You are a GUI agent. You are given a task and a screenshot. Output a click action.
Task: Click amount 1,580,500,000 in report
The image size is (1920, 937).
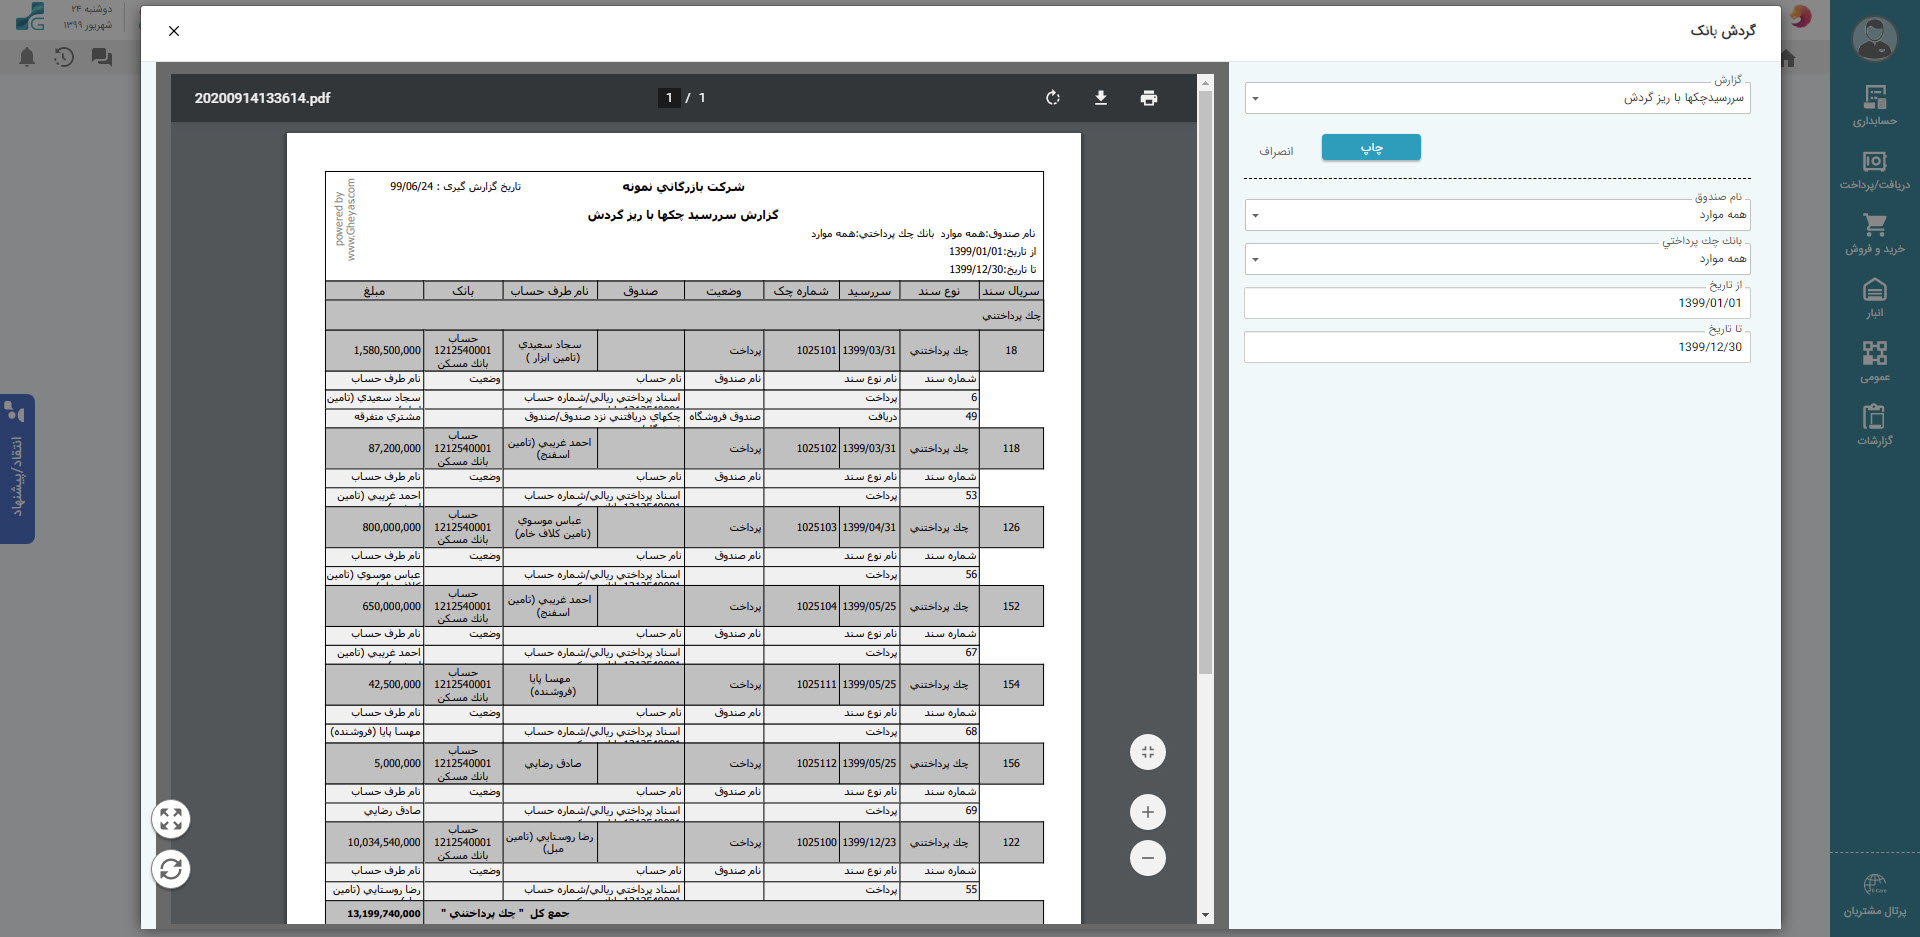pyautogui.click(x=387, y=351)
